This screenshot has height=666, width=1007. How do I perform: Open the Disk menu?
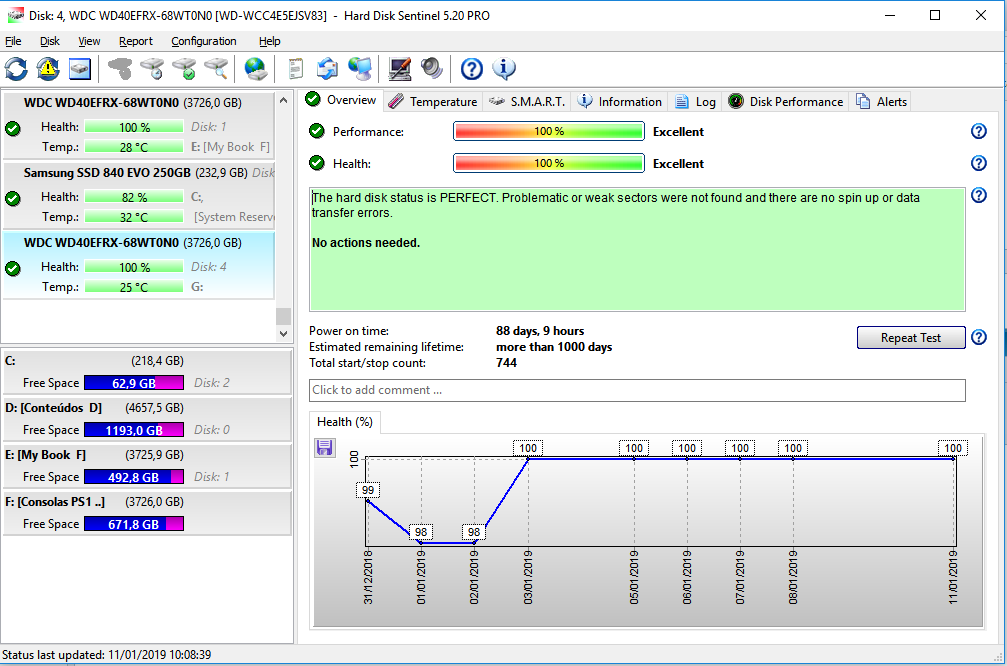[x=49, y=41]
